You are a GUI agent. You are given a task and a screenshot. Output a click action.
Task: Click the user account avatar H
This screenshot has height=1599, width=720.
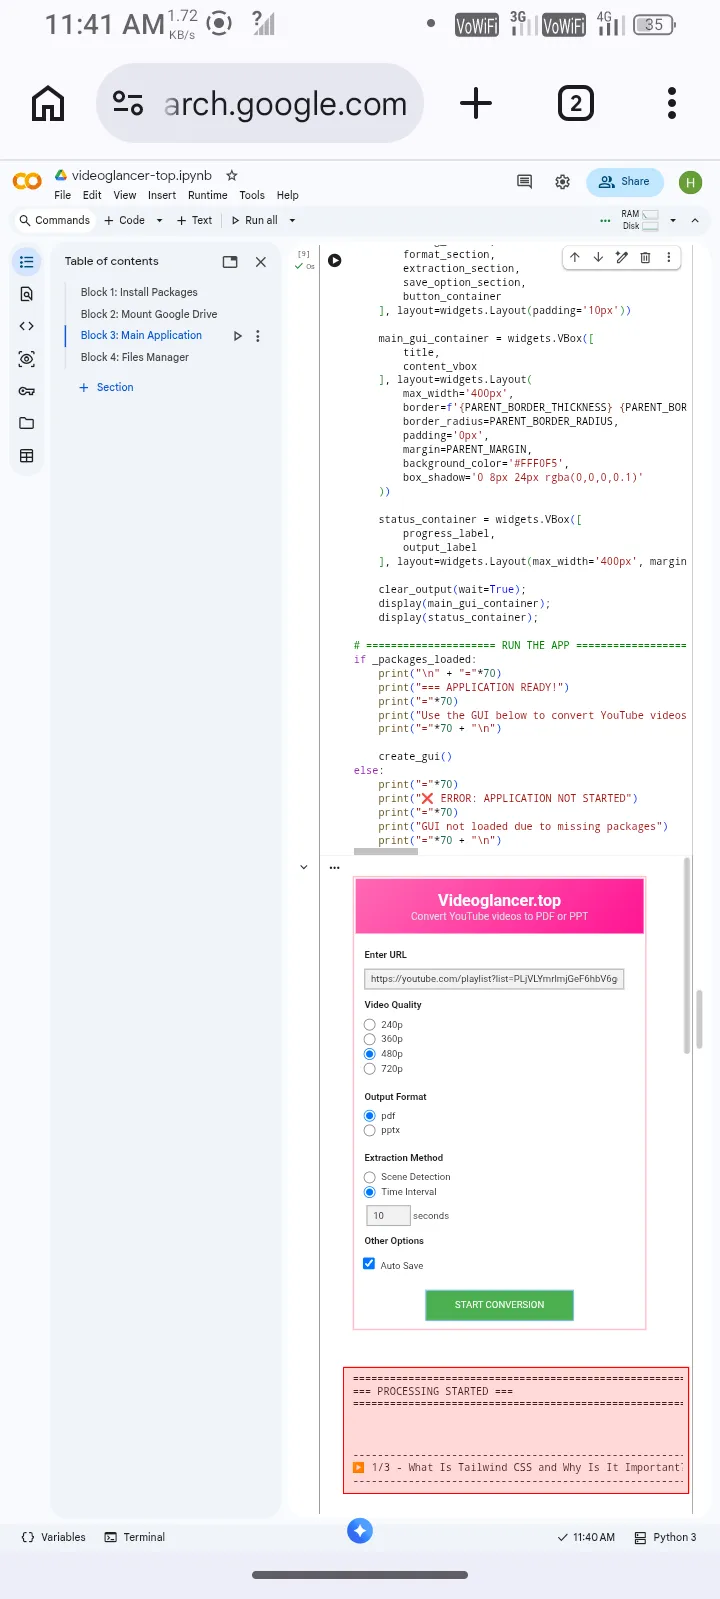(690, 182)
